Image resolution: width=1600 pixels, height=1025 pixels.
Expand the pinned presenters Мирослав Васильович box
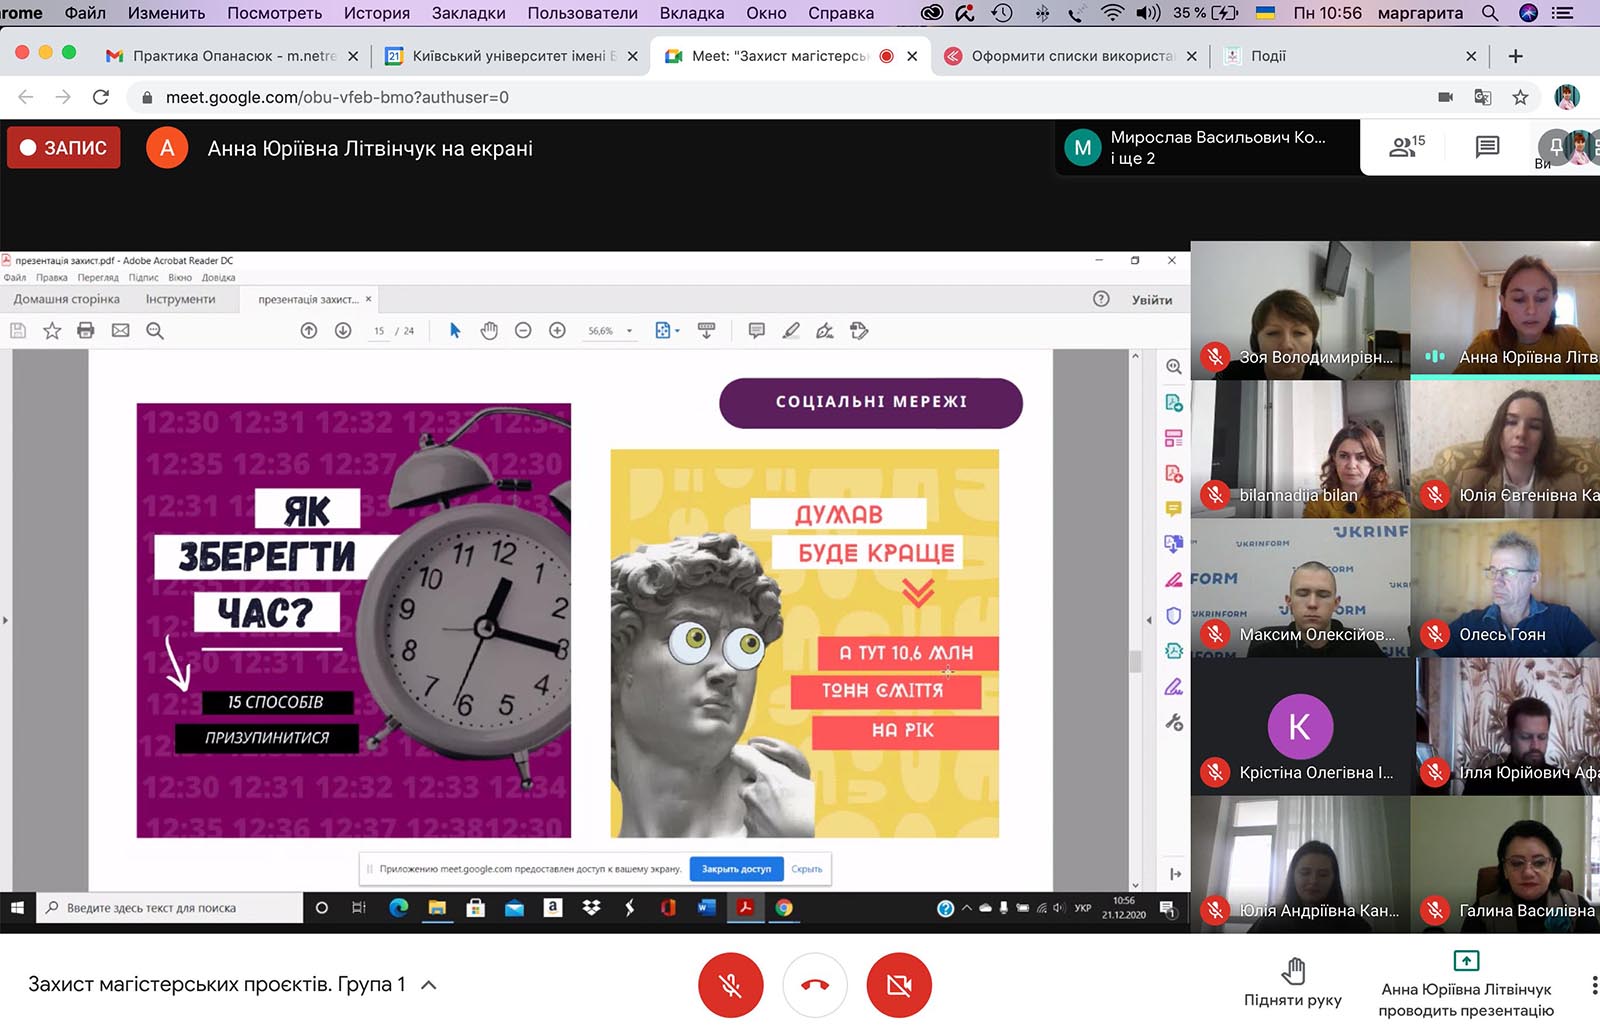pyautogui.click(x=1207, y=148)
